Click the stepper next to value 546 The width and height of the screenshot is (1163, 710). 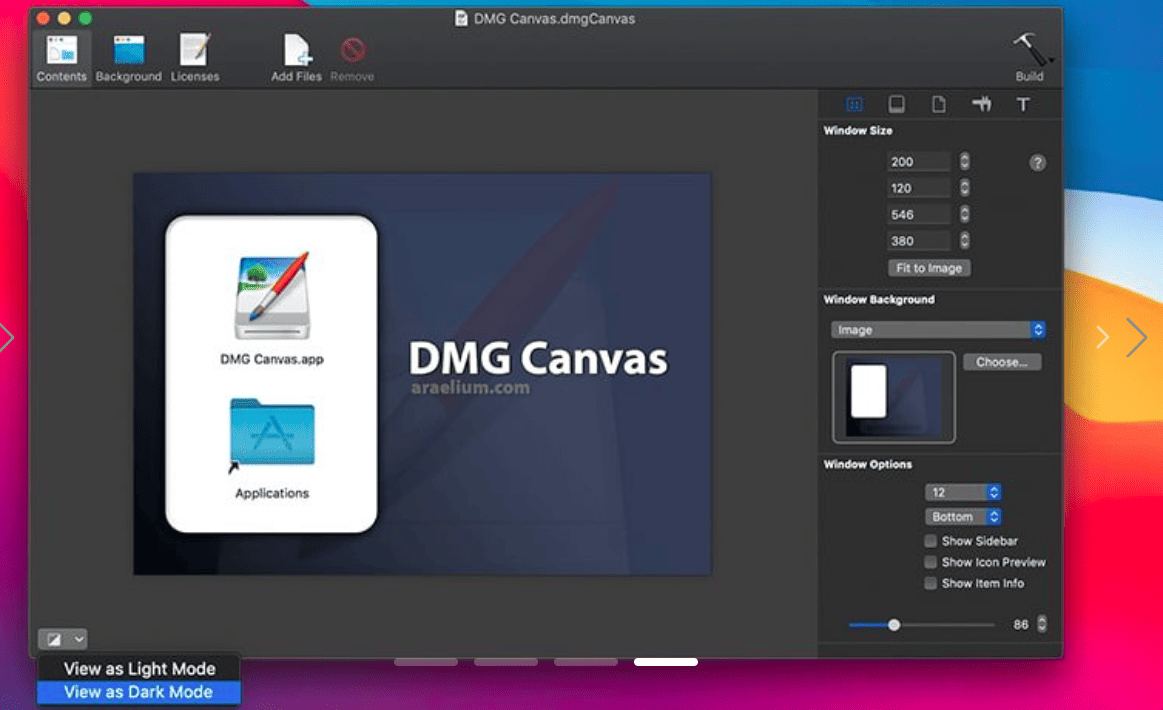[964, 214]
